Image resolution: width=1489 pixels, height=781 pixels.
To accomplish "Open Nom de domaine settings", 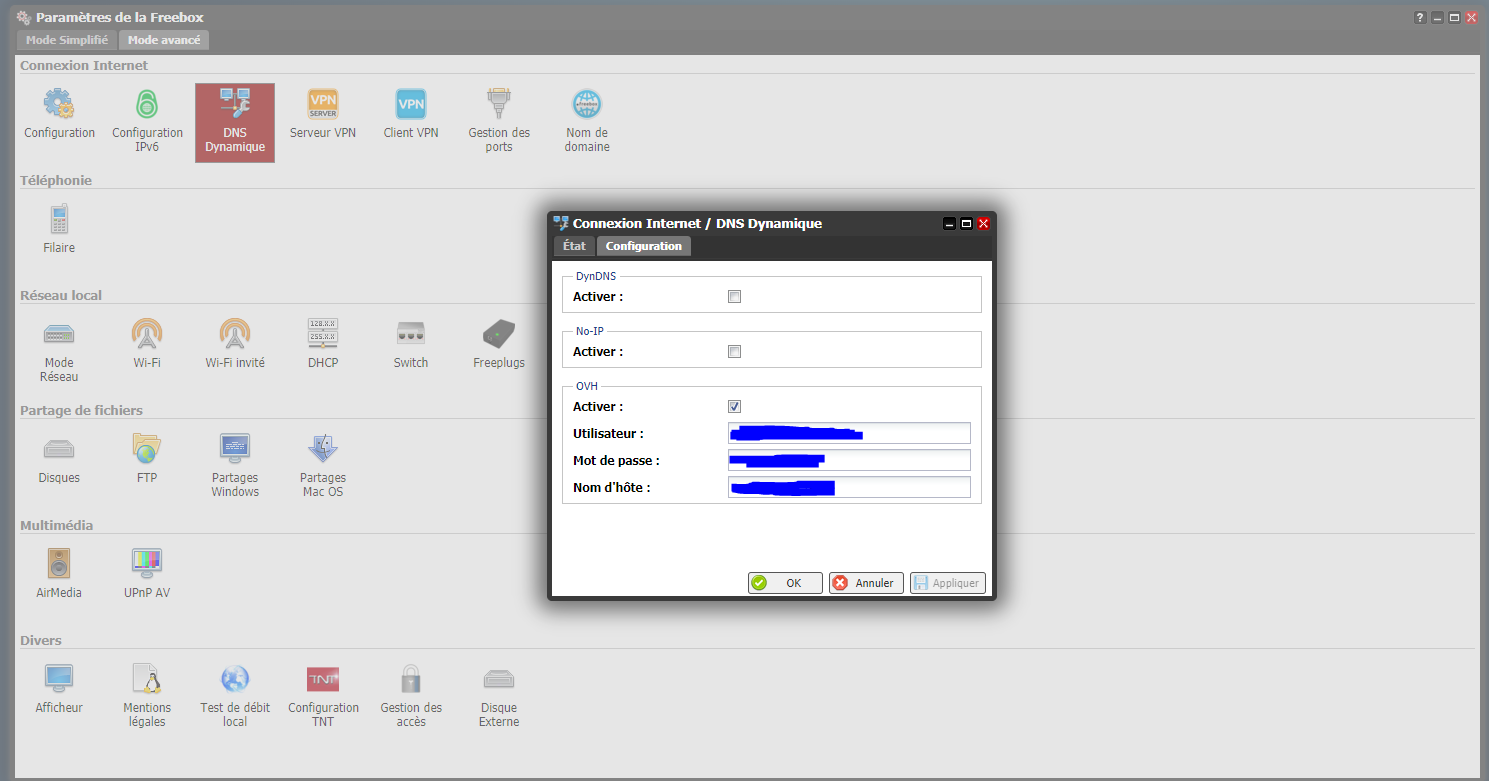I will point(587,121).
